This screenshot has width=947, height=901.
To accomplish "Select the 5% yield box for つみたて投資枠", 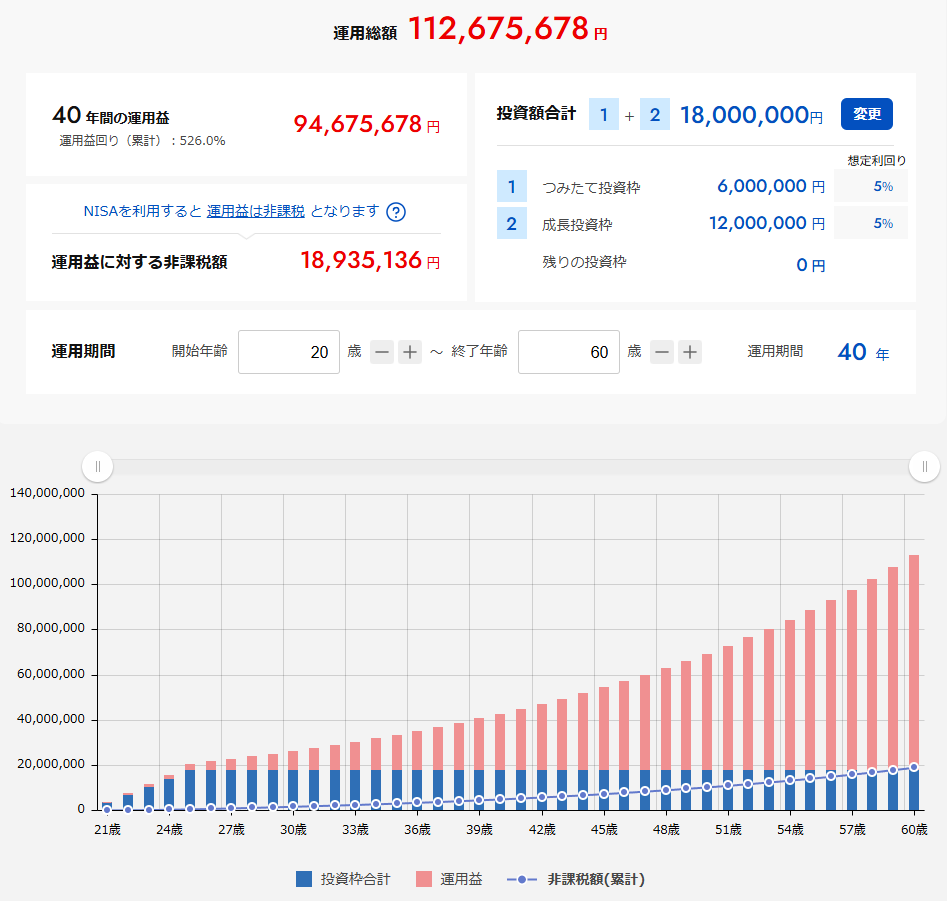I will [x=870, y=186].
